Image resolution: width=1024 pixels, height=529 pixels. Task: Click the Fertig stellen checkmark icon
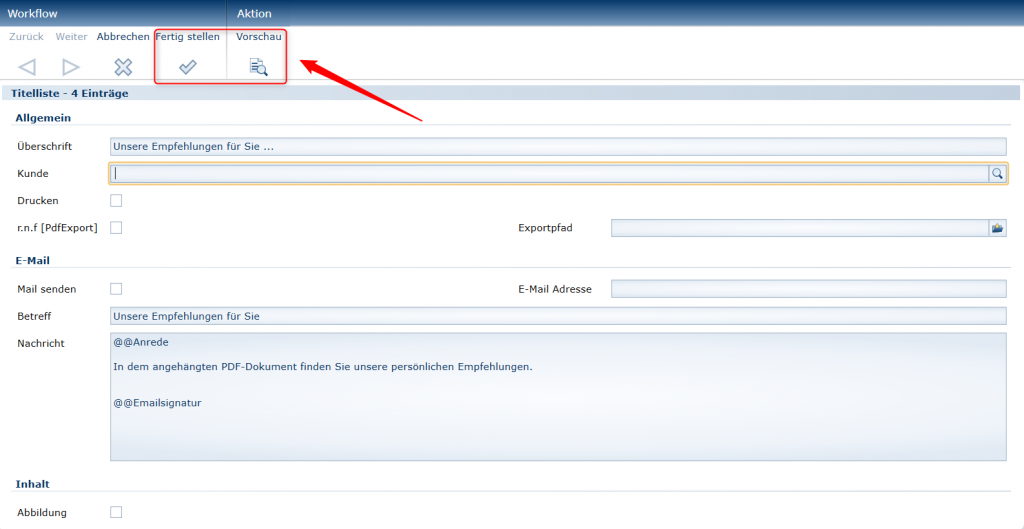point(187,67)
